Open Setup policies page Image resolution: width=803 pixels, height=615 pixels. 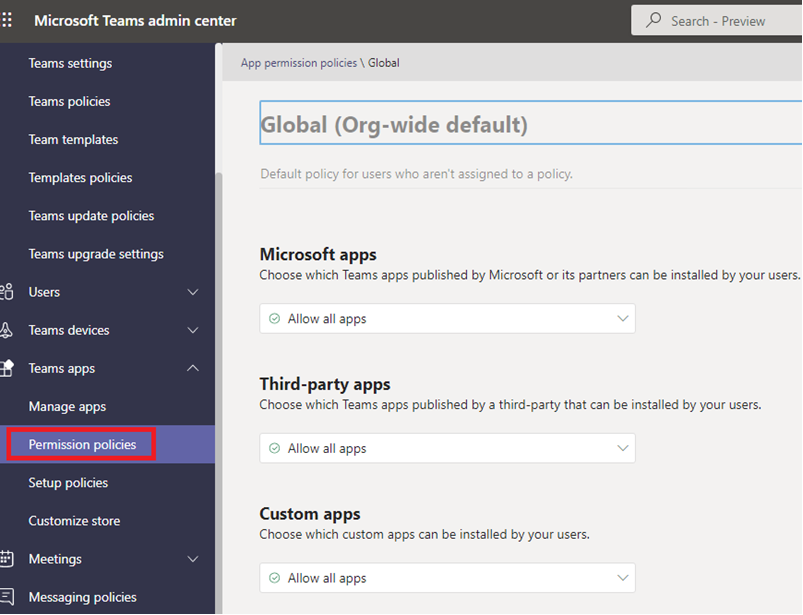[x=68, y=483]
